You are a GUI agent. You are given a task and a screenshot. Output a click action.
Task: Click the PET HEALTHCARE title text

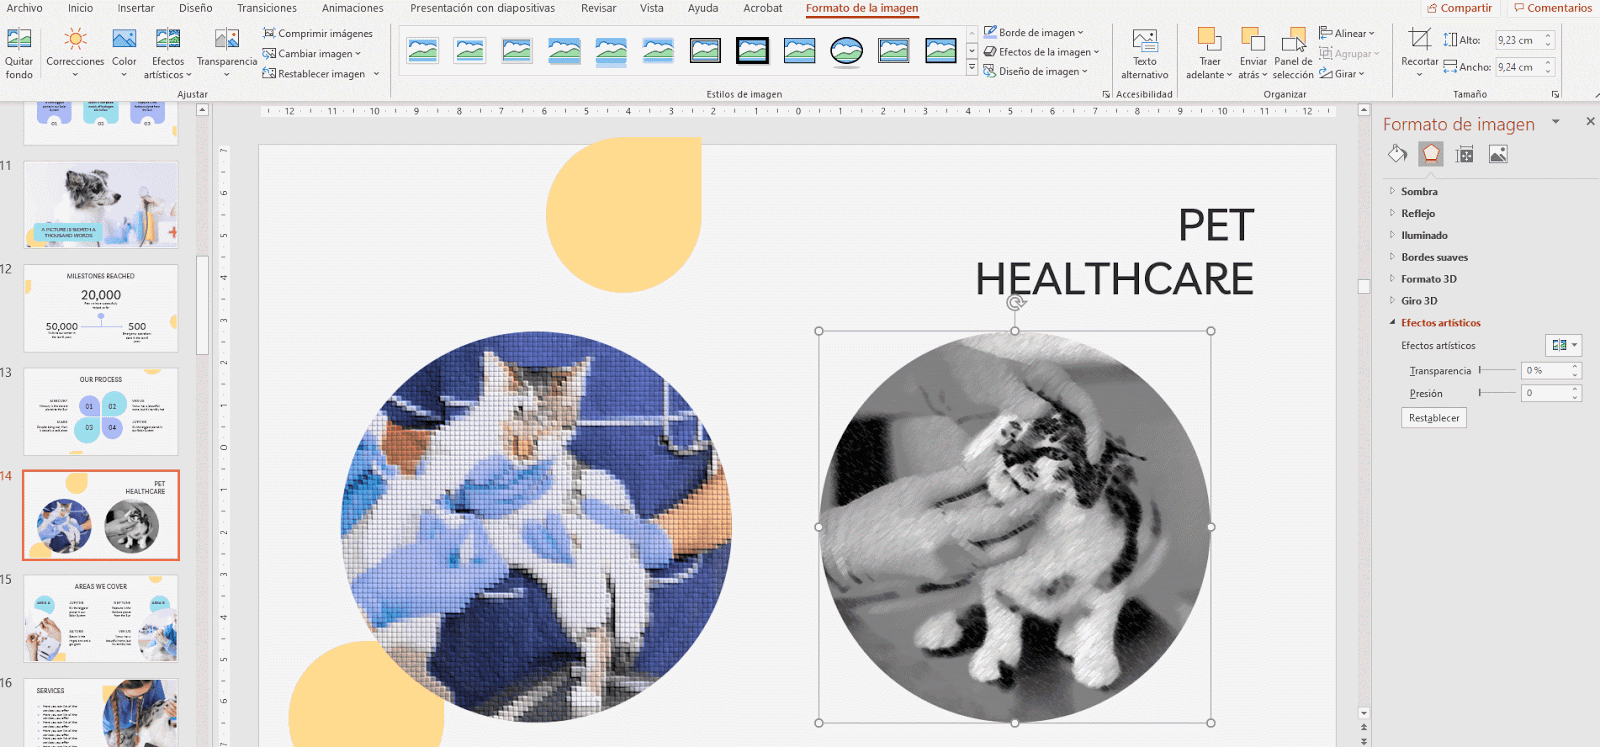click(1114, 252)
